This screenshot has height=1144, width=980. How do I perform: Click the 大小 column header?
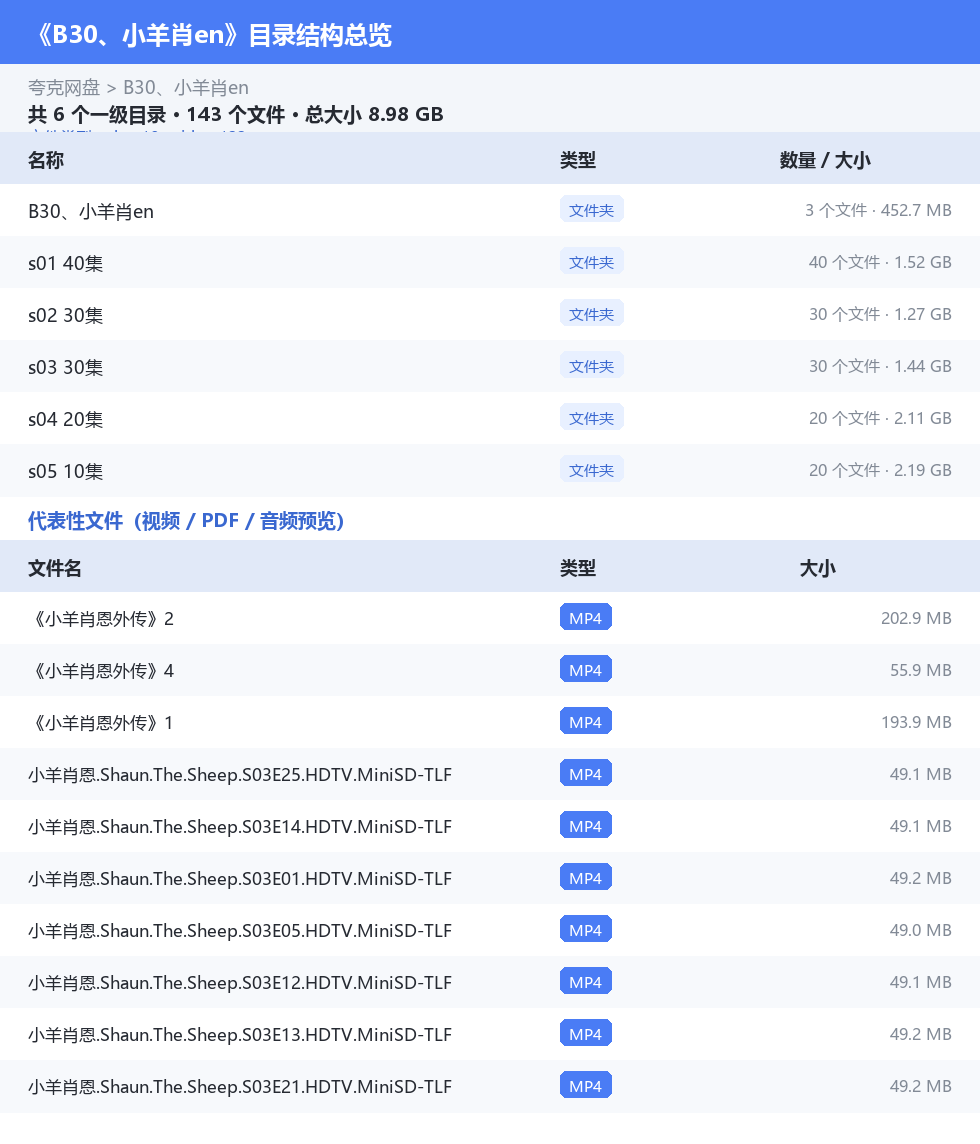817,568
